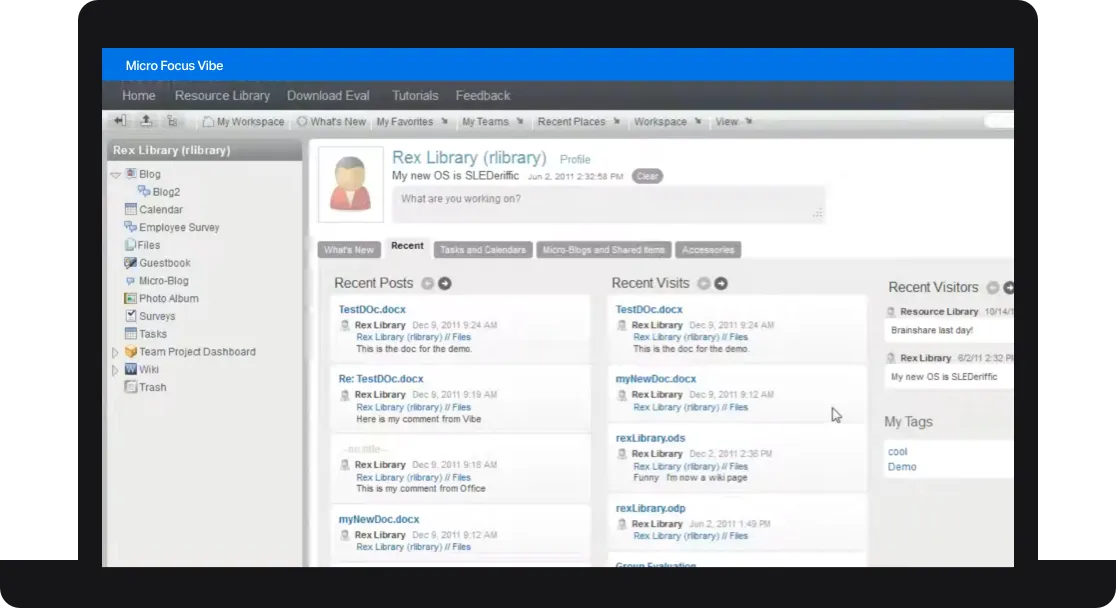Switch to the Tasks and Calendars tab
The height and width of the screenshot is (608, 1116).
tap(482, 249)
